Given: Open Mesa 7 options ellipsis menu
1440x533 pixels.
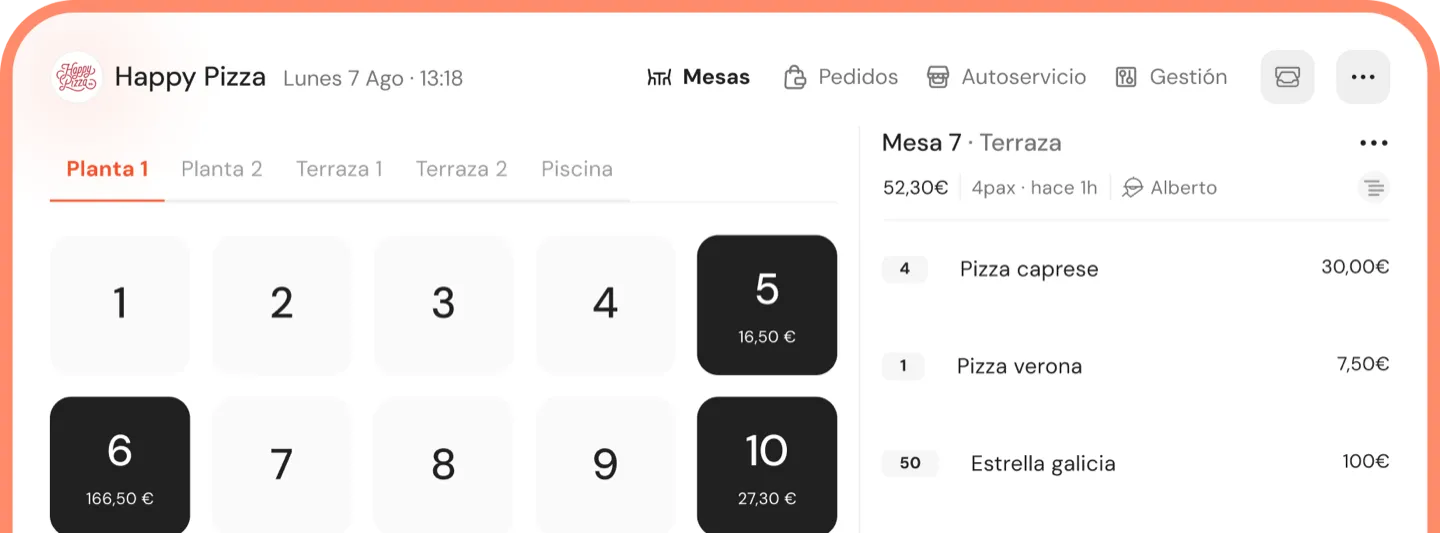Looking at the screenshot, I should [x=1374, y=144].
